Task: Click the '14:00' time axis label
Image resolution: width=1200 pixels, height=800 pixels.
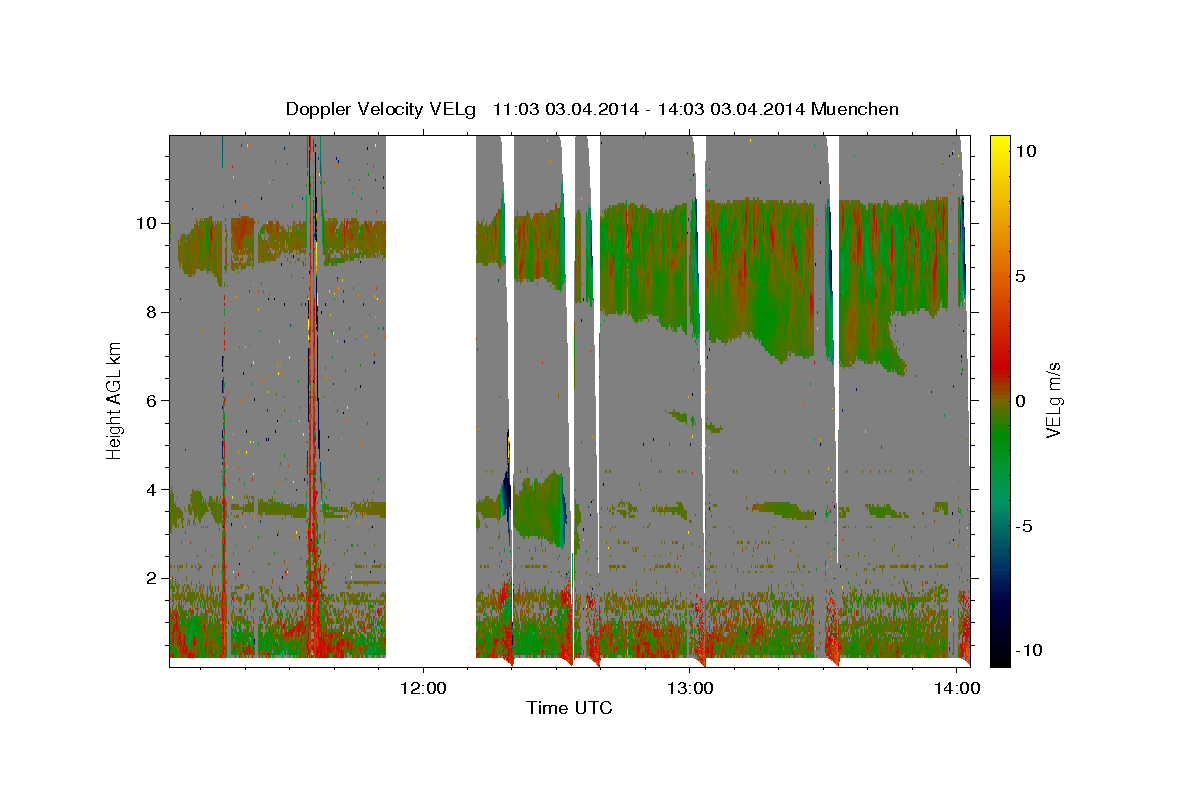Action: tap(957, 688)
